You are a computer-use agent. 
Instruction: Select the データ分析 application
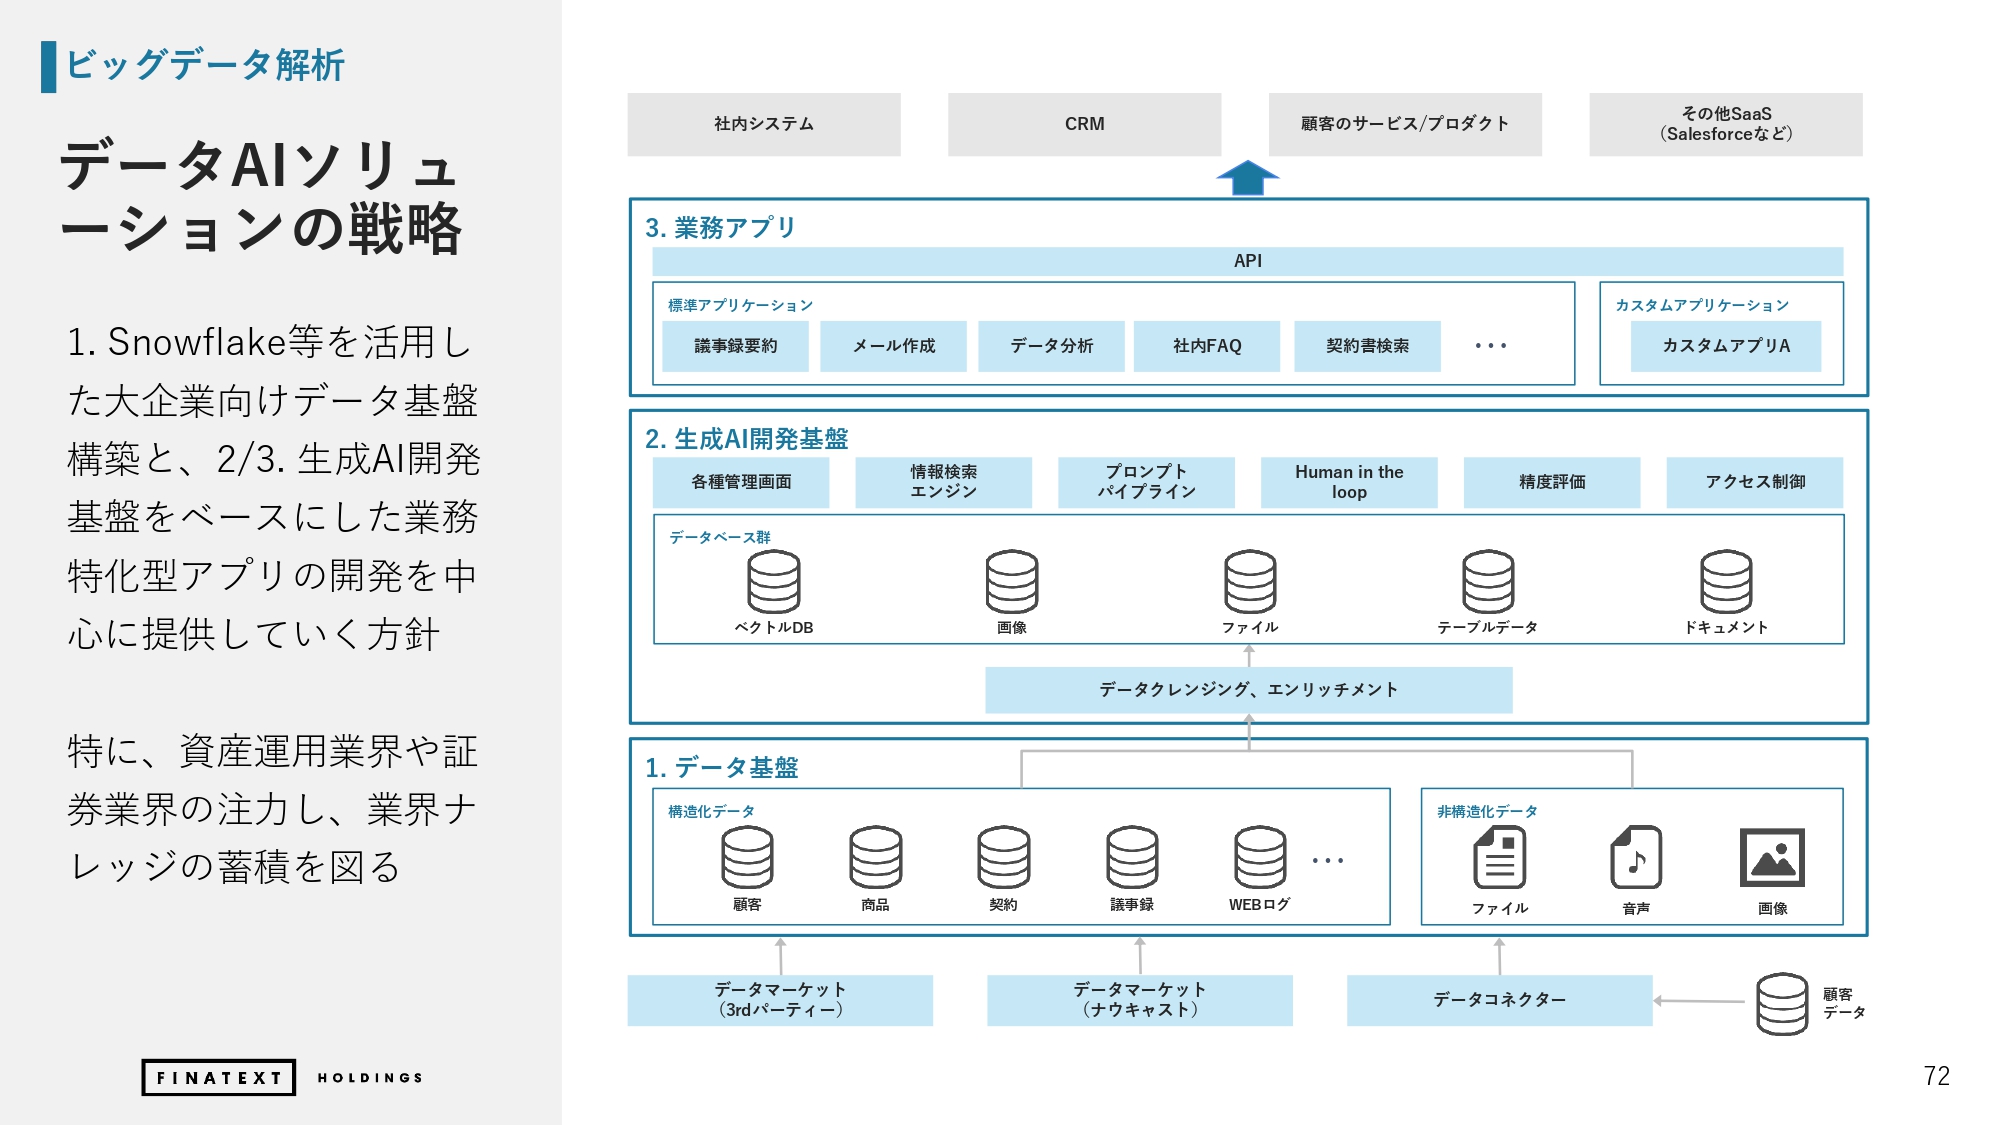coord(1052,346)
